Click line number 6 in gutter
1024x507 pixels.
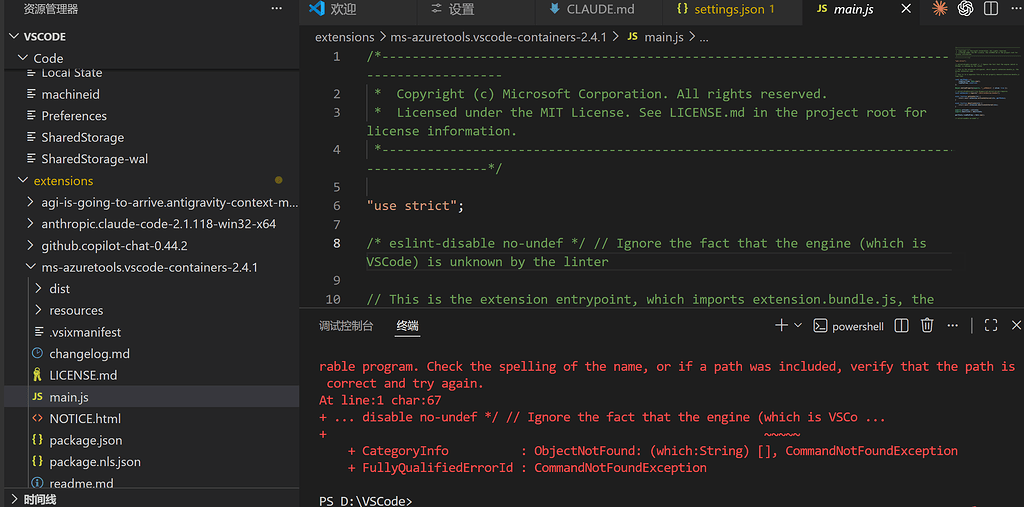click(336, 205)
